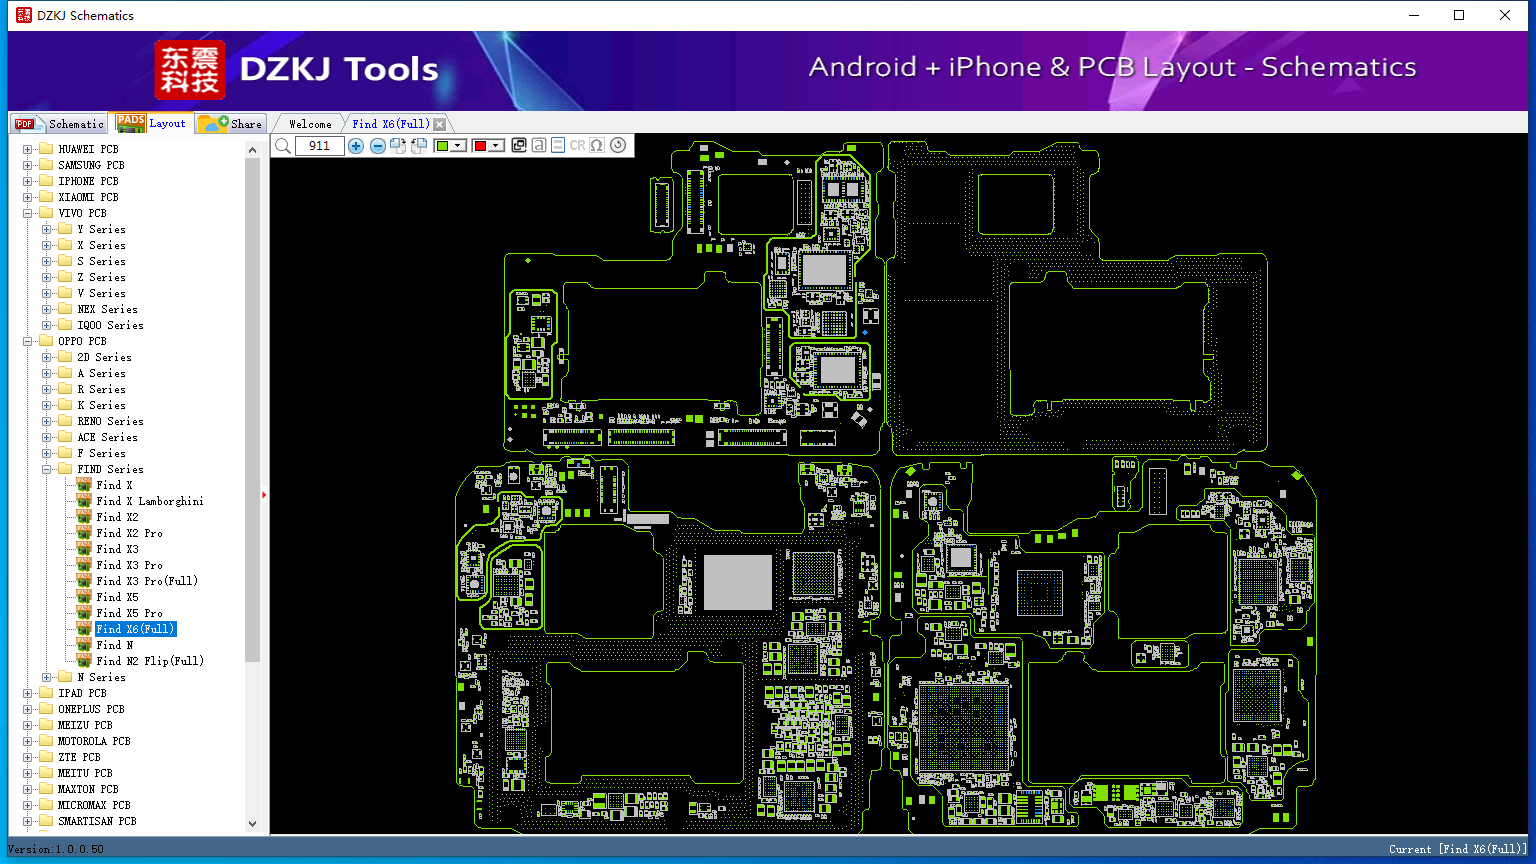Zoom in with the blue plus button

tap(356, 146)
